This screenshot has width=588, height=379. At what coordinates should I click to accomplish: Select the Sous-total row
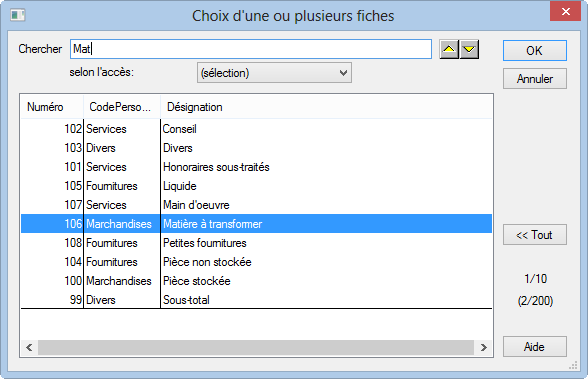point(256,300)
